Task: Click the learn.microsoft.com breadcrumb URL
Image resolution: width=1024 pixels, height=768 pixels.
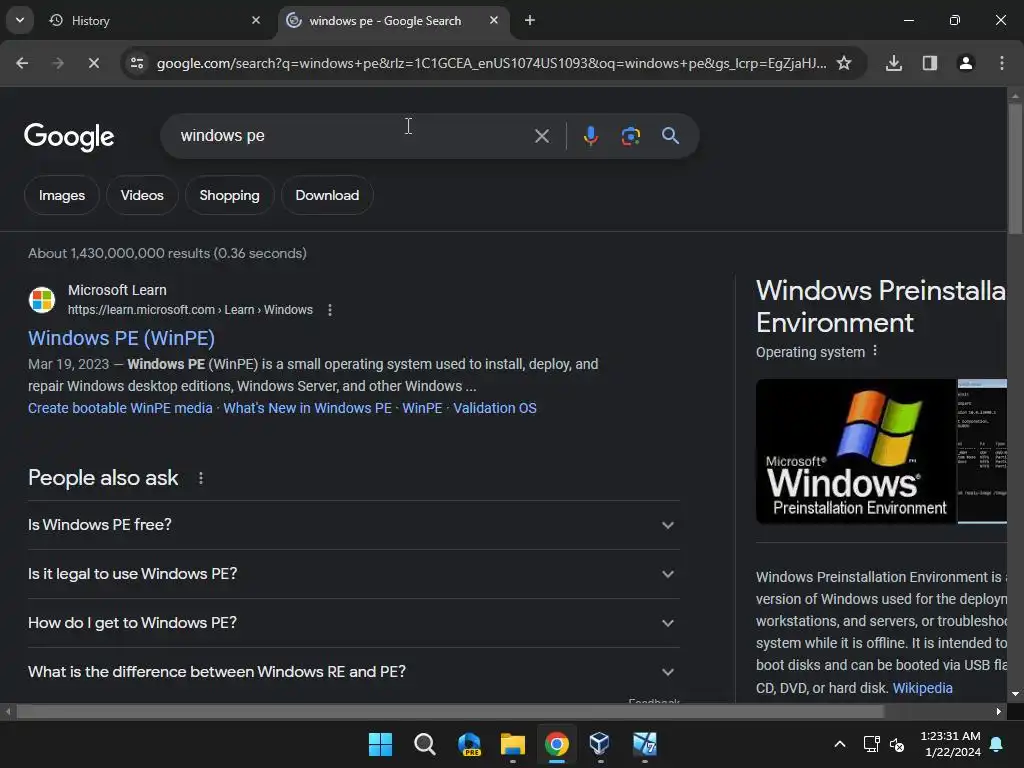Action: coord(190,310)
